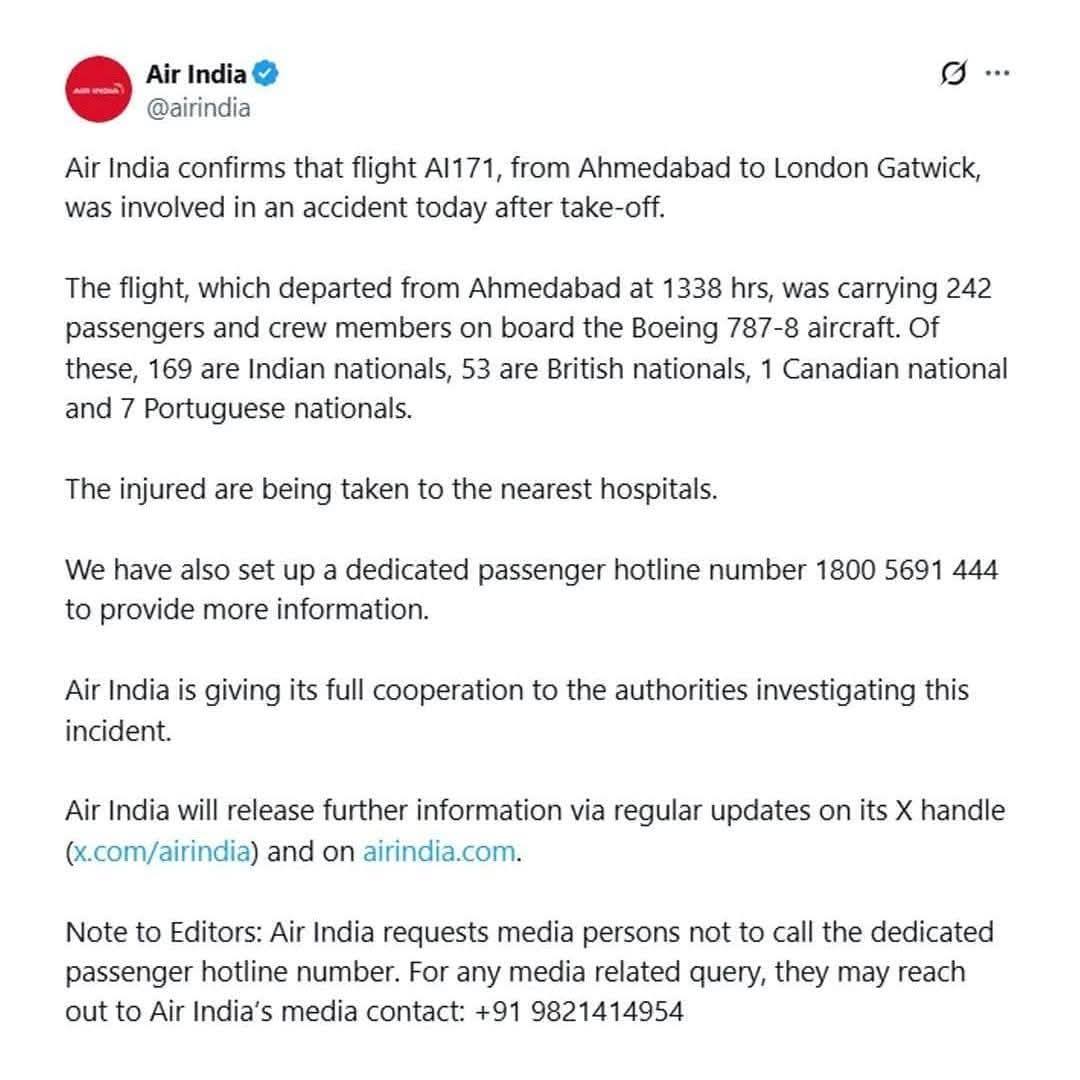
Task: Click the Air India profile avatar
Action: coord(98,90)
